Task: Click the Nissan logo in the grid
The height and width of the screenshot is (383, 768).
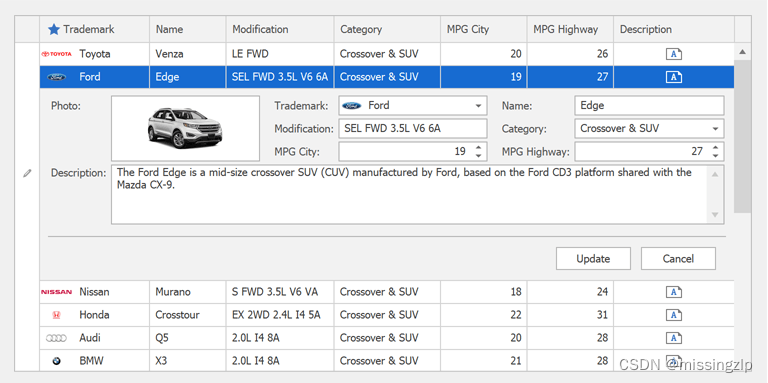Action: click(x=56, y=292)
